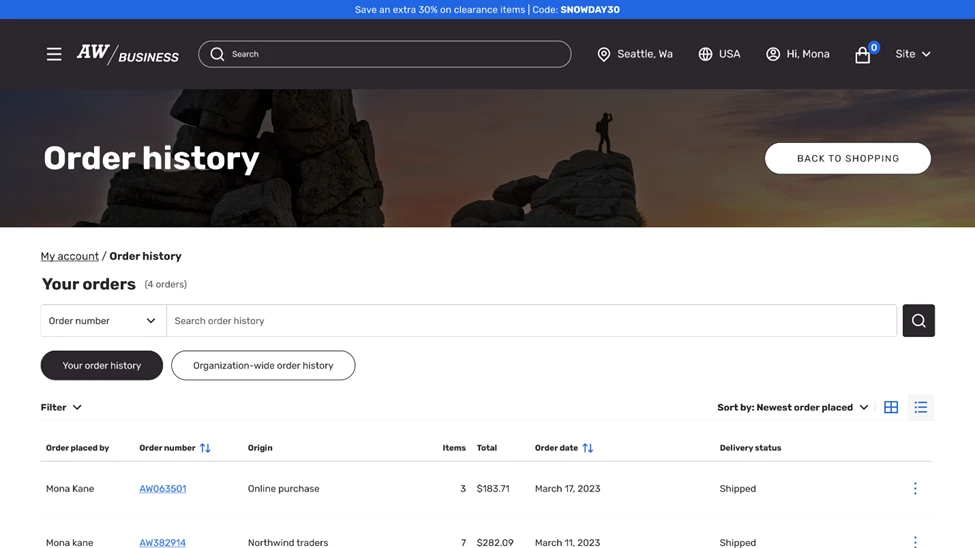Click inside the Search order history field
The height and width of the screenshot is (548, 975).
click(530, 321)
